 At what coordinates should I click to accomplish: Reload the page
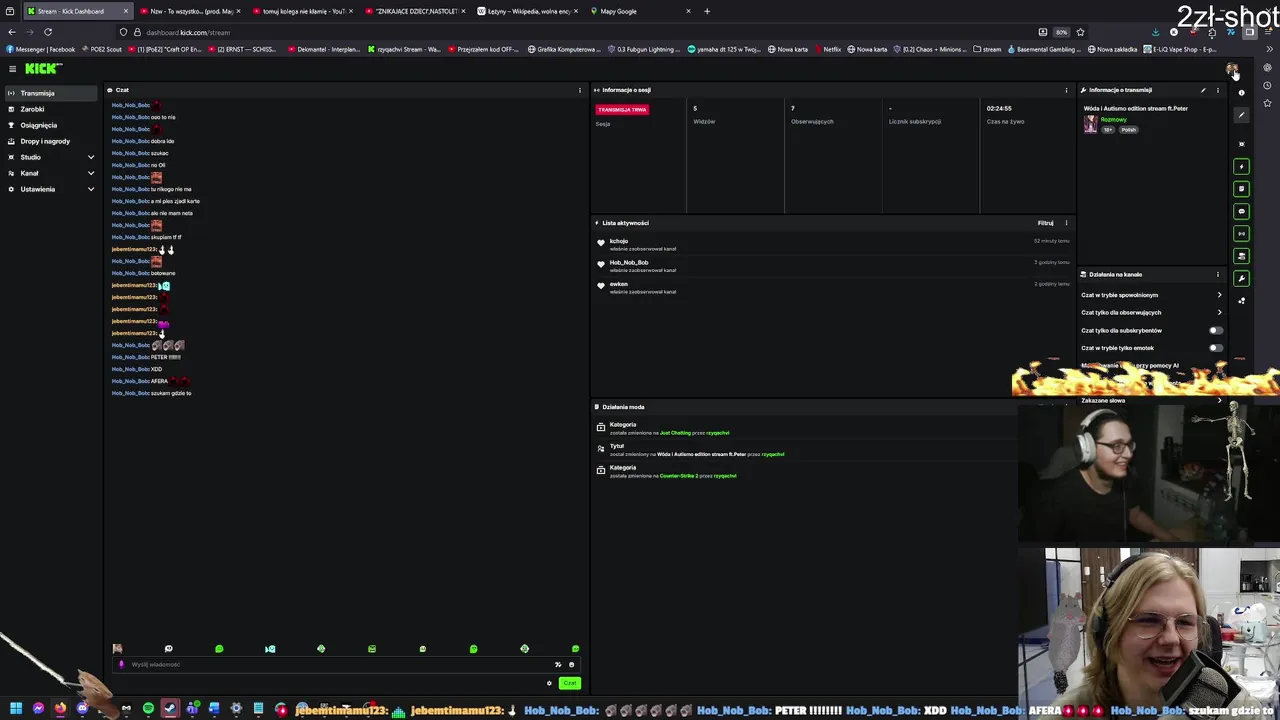pyautogui.click(x=47, y=32)
